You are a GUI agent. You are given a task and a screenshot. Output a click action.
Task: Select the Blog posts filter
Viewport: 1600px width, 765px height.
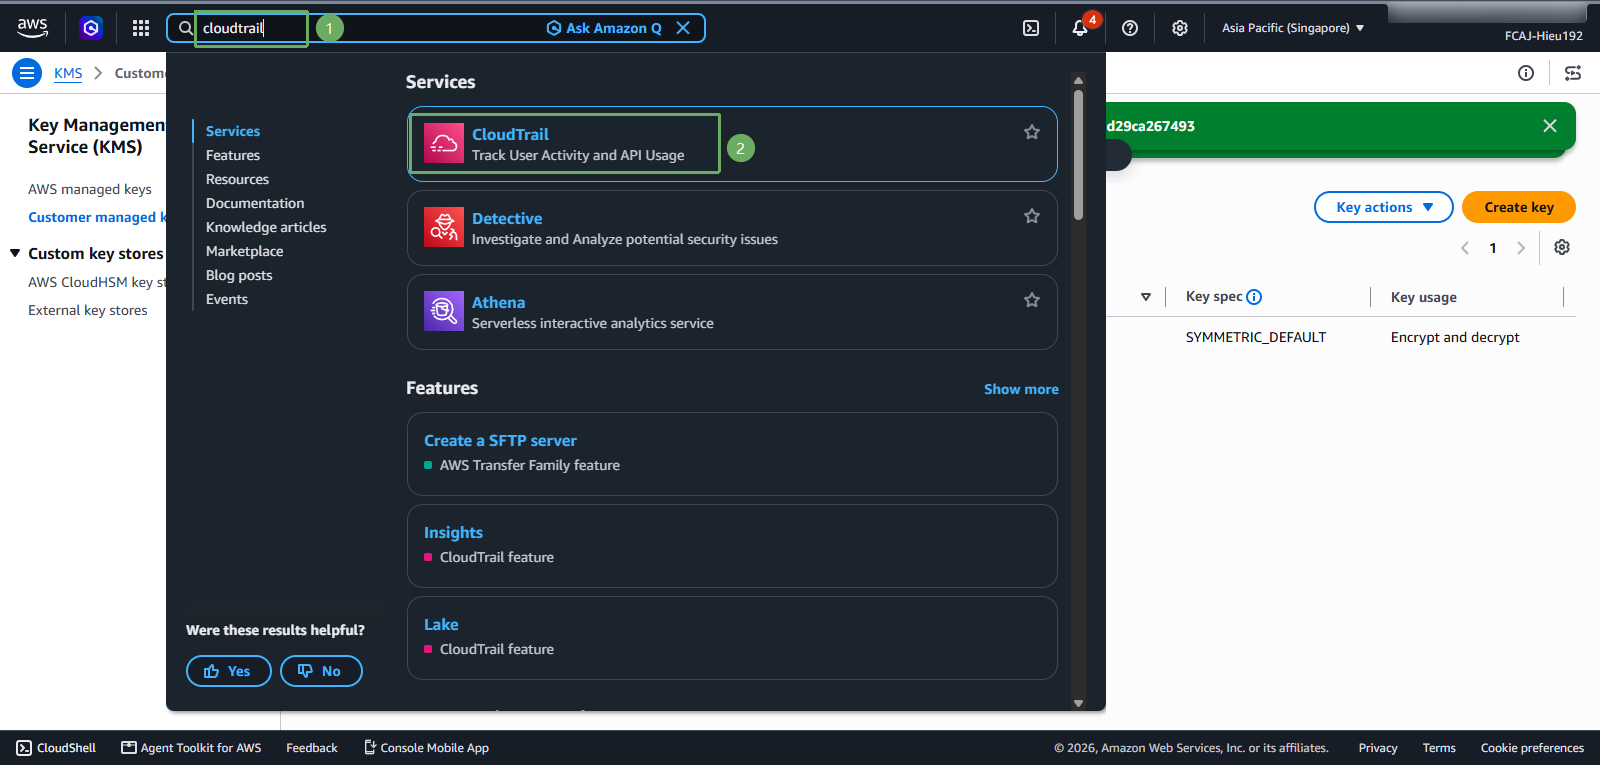tap(239, 275)
